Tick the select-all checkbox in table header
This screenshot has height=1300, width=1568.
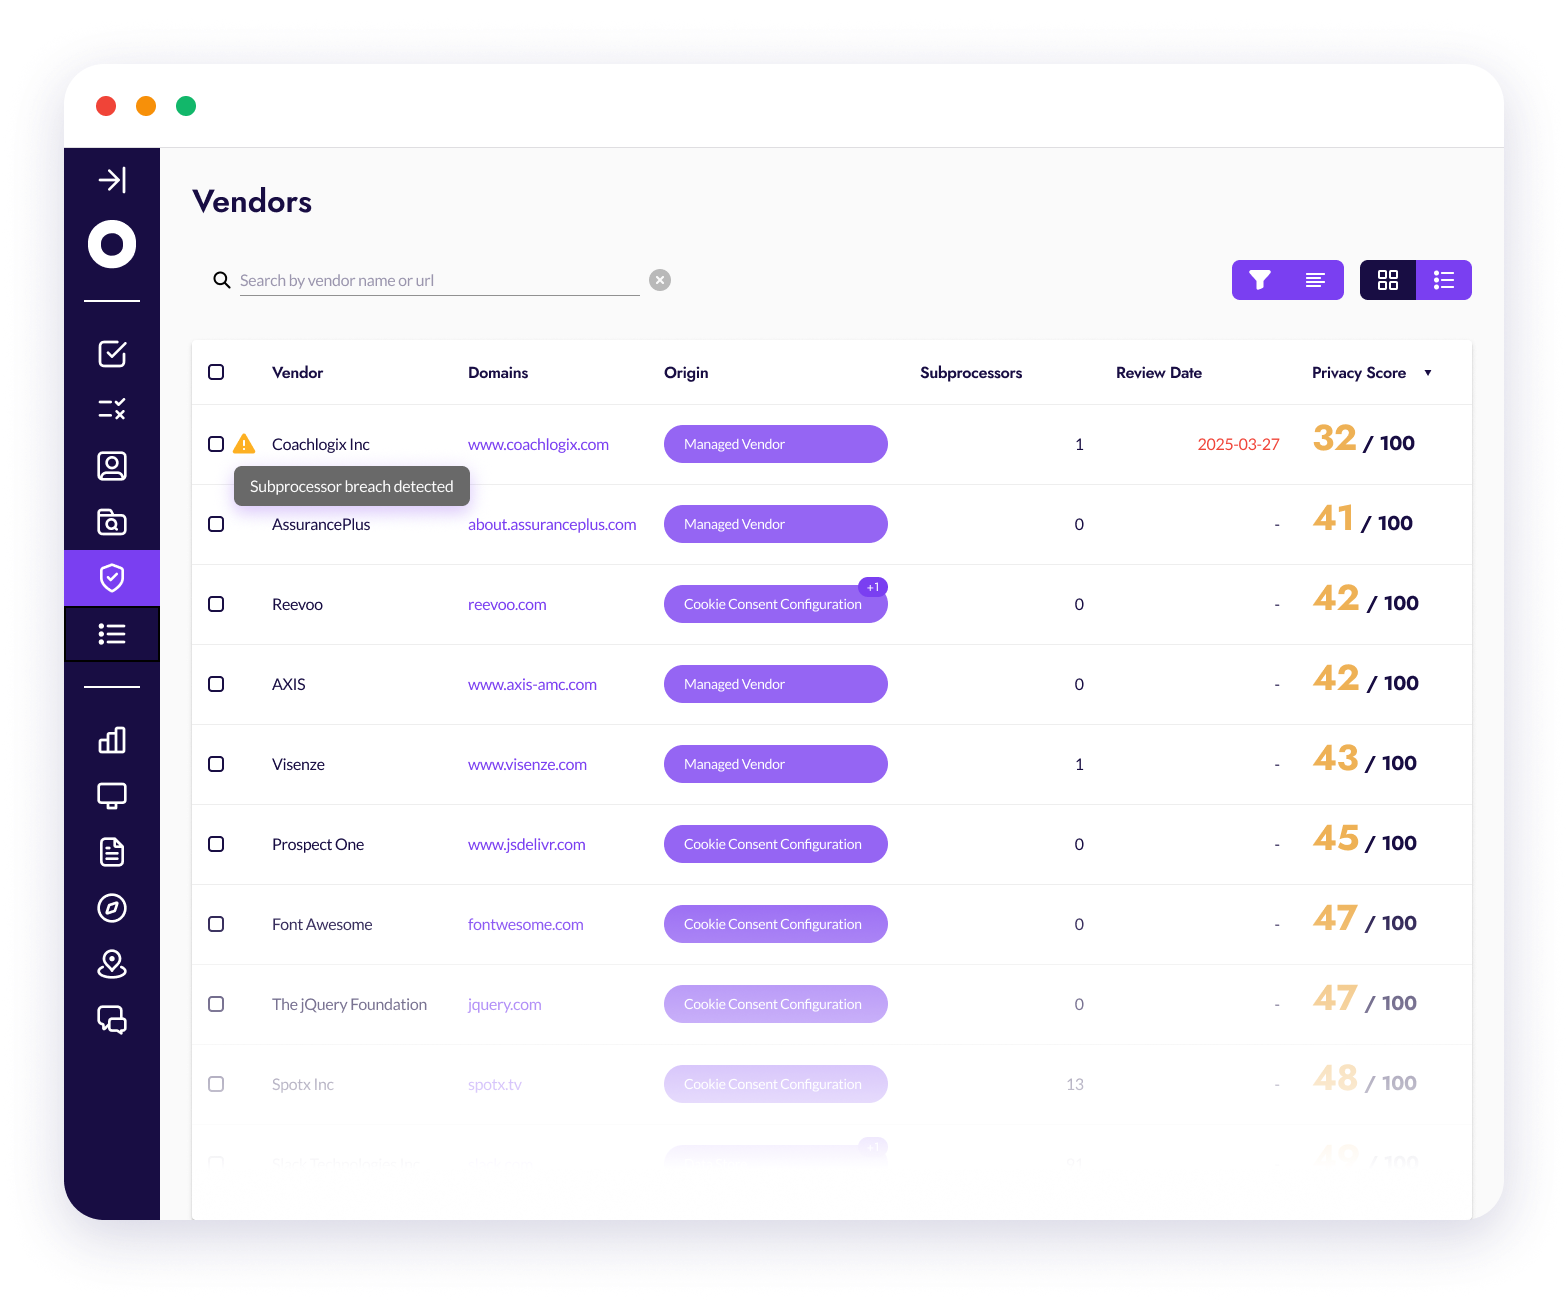coord(216,372)
